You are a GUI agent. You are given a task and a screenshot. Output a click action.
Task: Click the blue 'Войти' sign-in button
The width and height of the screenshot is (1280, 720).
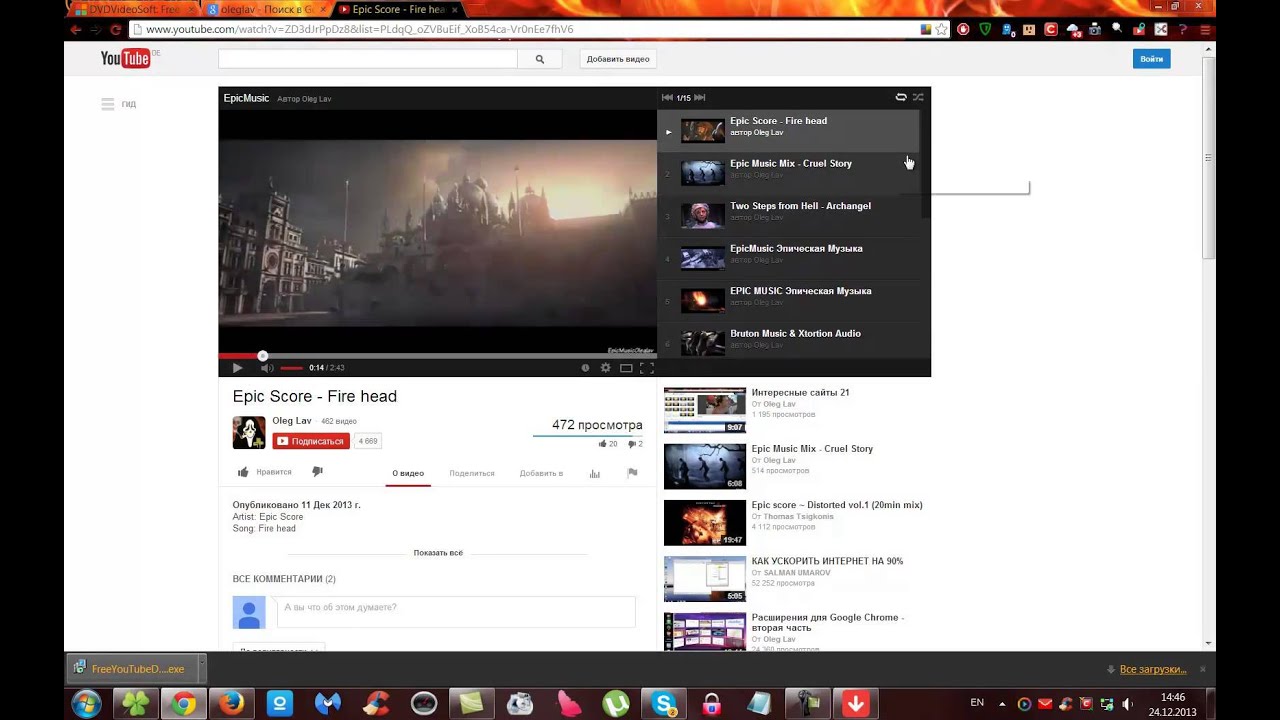click(x=1151, y=59)
